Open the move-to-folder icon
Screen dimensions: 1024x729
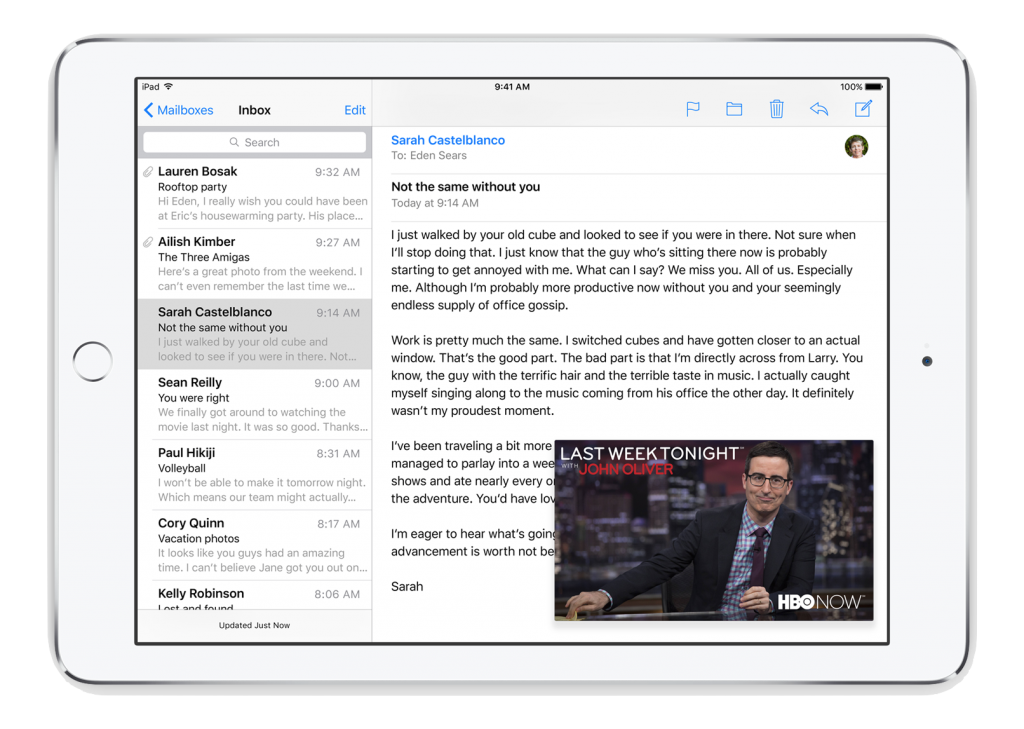point(734,109)
